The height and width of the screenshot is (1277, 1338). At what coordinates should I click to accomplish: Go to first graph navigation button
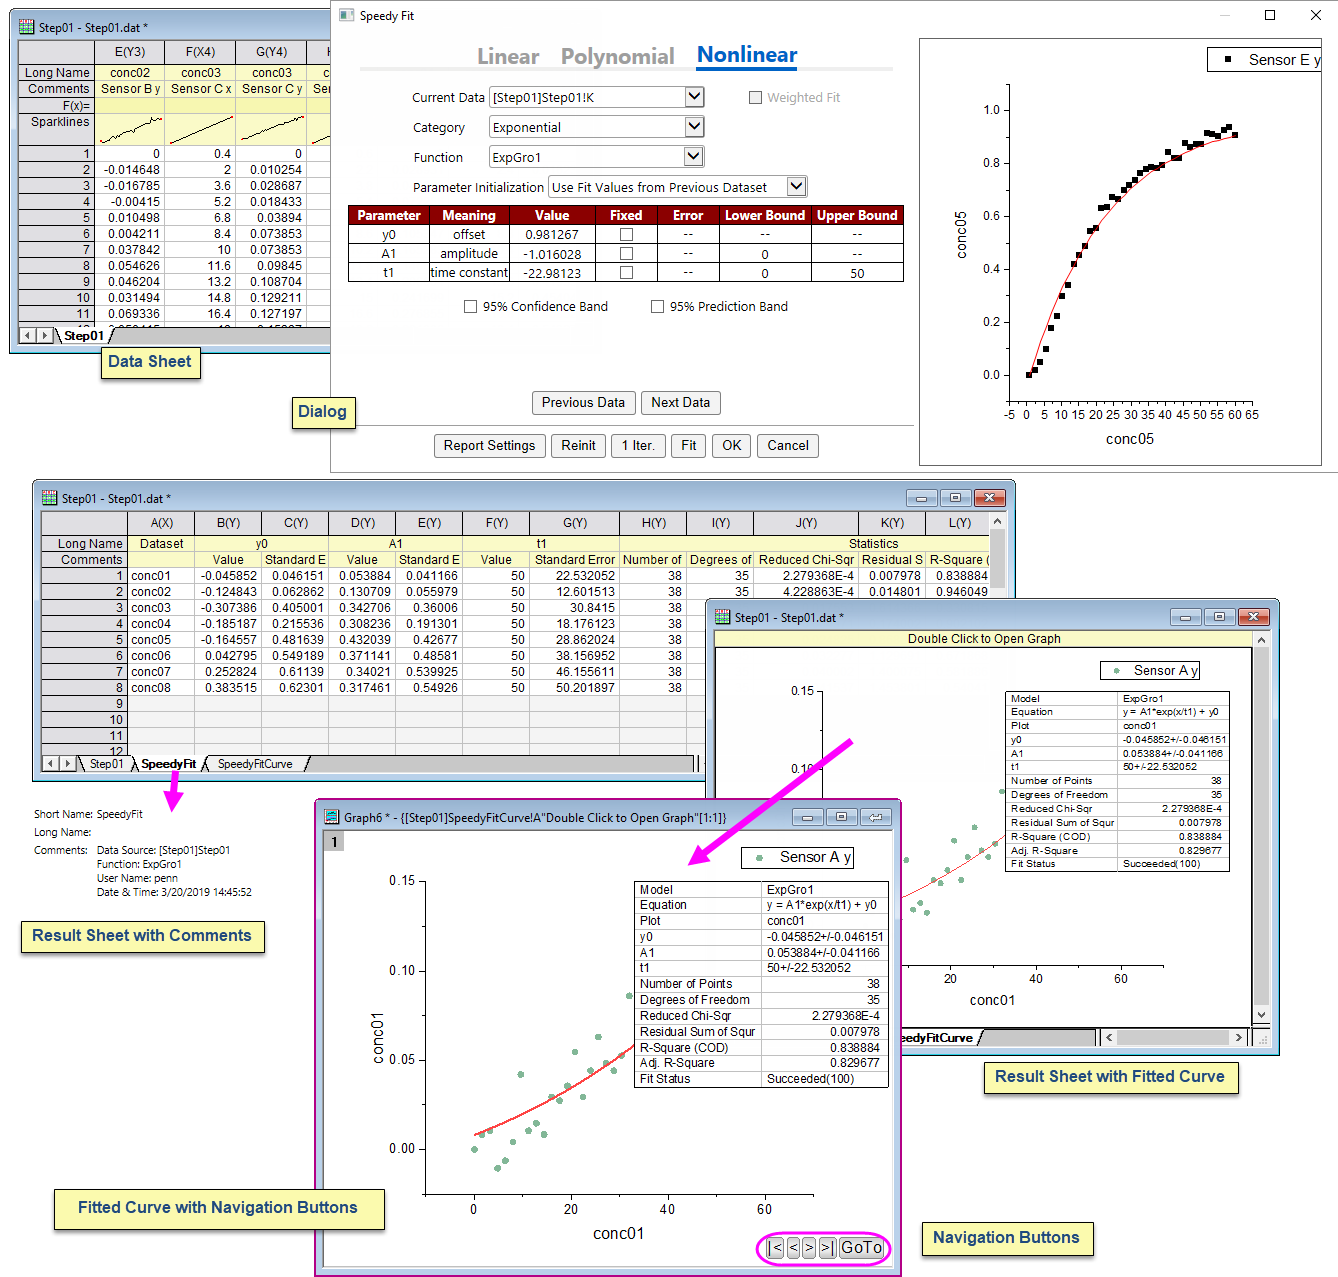click(775, 1247)
